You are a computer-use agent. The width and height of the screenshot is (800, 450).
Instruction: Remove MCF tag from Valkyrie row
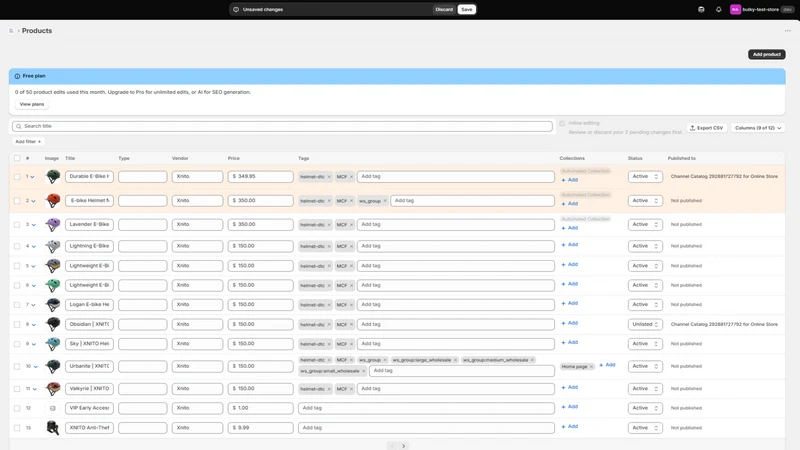[351, 389]
